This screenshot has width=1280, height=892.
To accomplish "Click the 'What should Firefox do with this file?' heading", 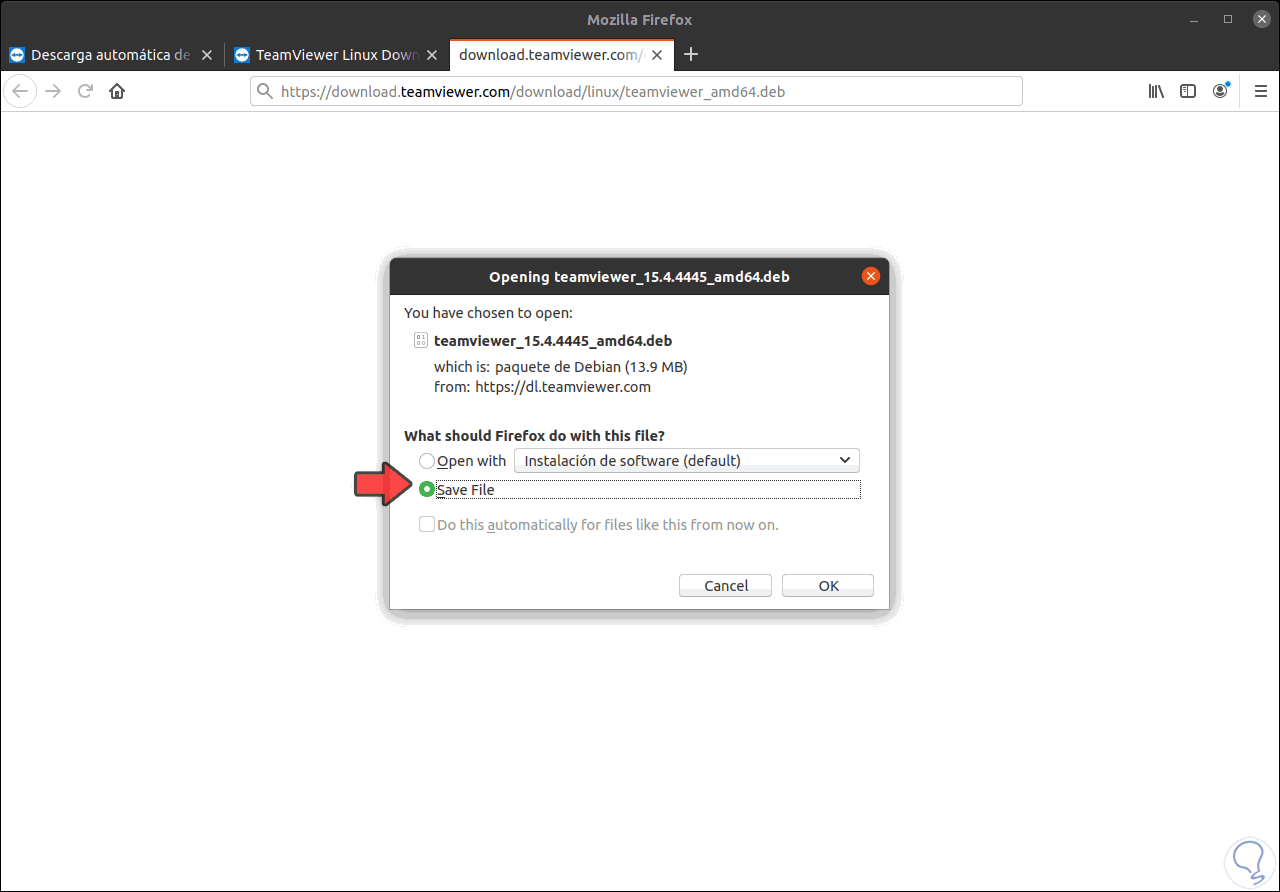I will pyautogui.click(x=534, y=435).
